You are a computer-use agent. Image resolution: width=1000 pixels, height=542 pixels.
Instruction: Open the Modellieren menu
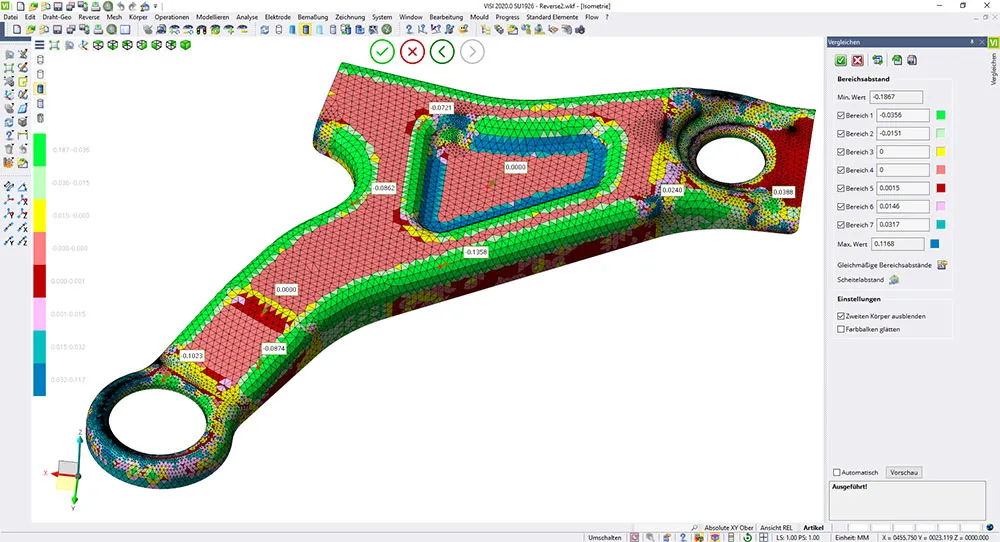(x=211, y=17)
